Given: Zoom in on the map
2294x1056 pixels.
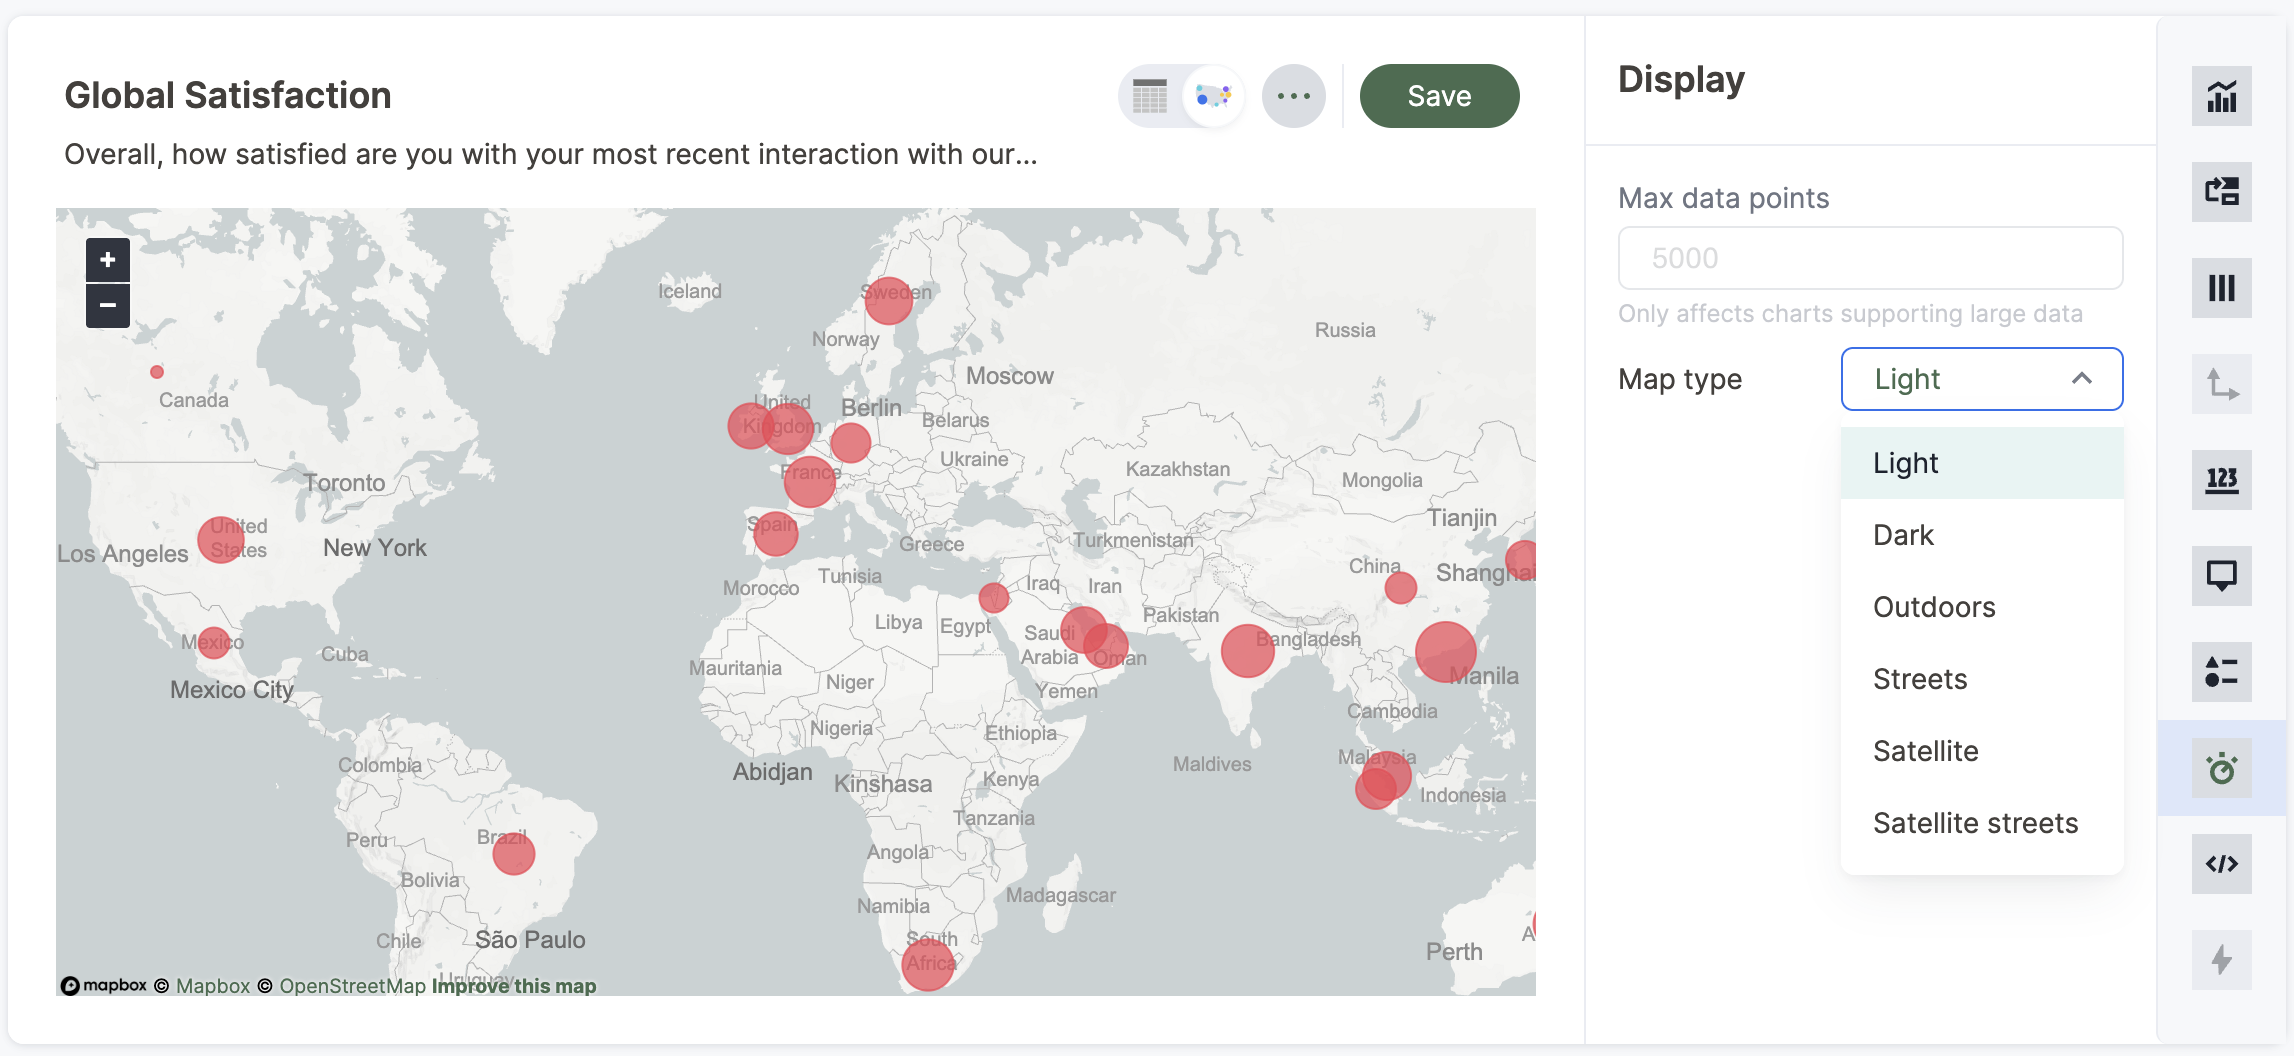Looking at the screenshot, I should pyautogui.click(x=108, y=260).
